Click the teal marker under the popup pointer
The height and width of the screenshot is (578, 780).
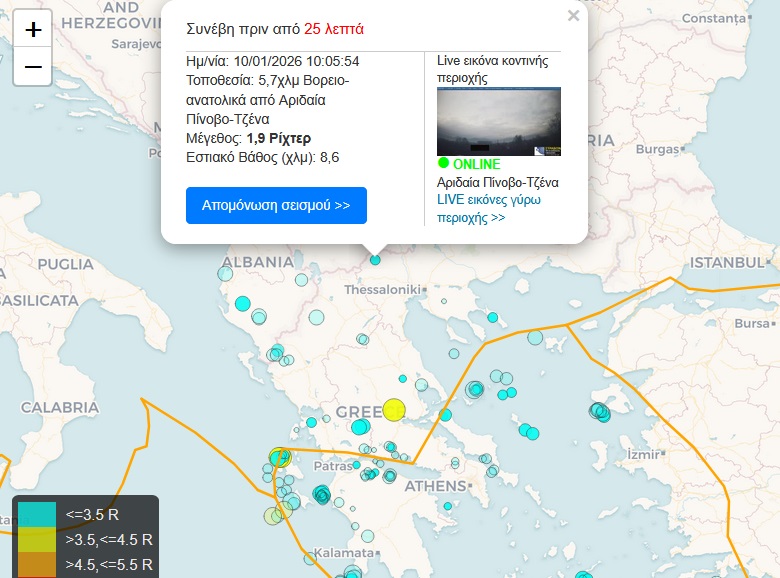click(x=375, y=259)
